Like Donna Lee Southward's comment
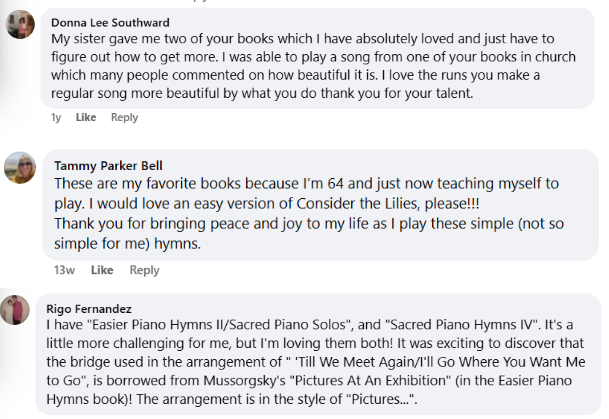 point(86,117)
